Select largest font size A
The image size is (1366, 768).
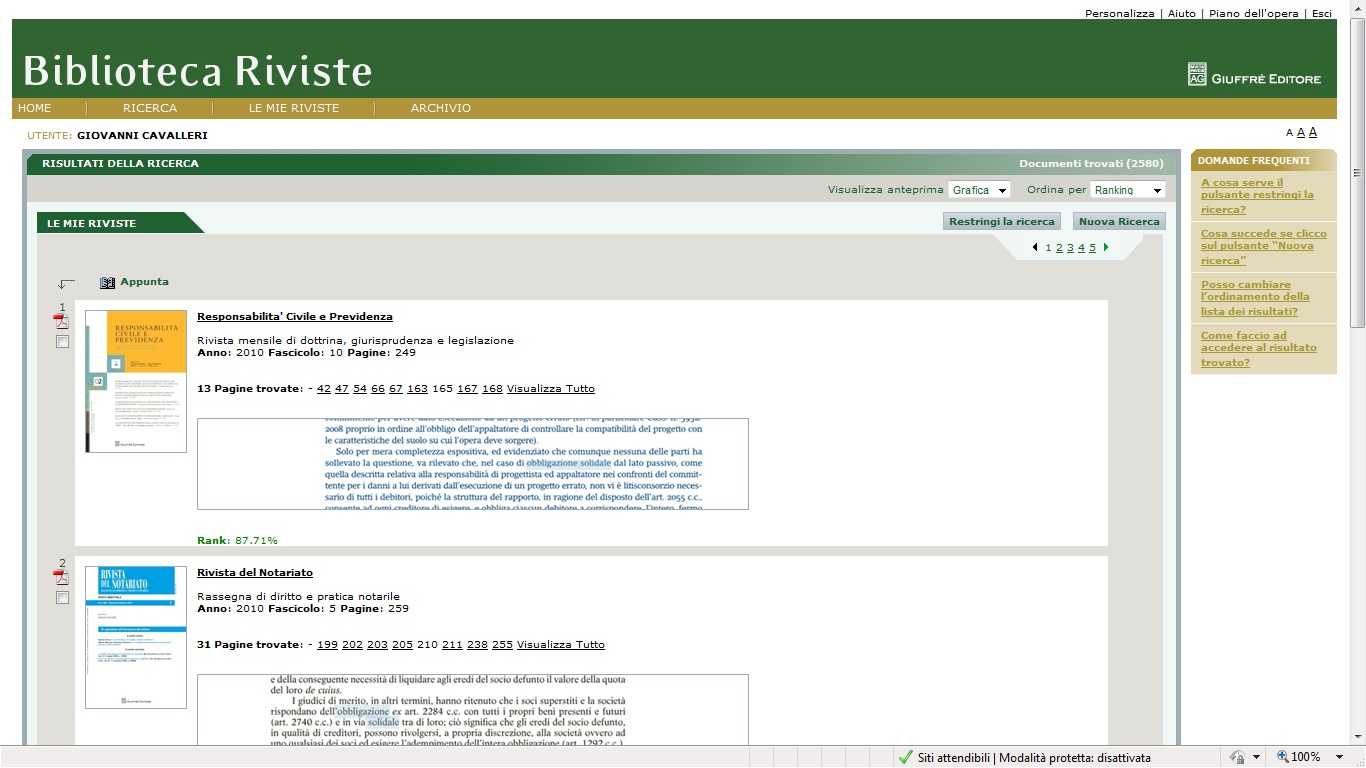pos(1313,132)
